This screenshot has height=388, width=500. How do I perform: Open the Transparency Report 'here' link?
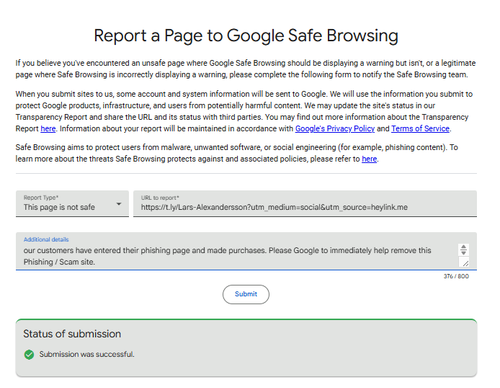coord(48,129)
